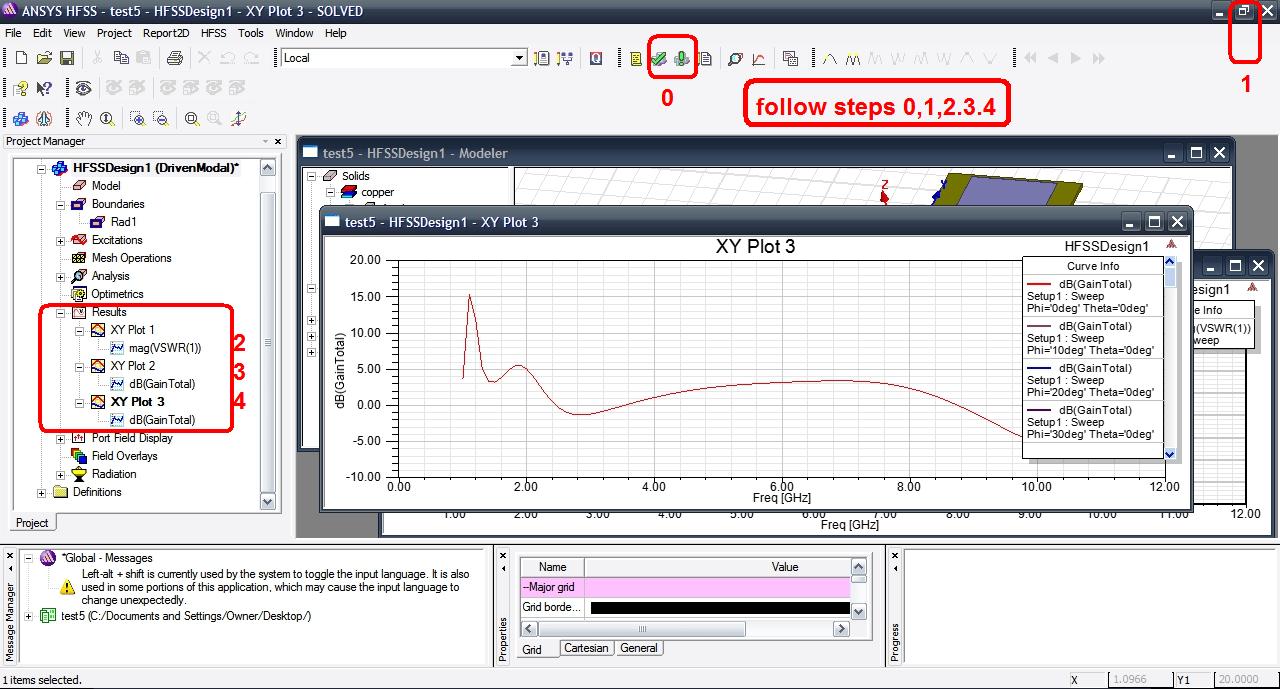Select XY Plot 3 in Results
The width and height of the screenshot is (1280, 689).
pyautogui.click(x=137, y=402)
